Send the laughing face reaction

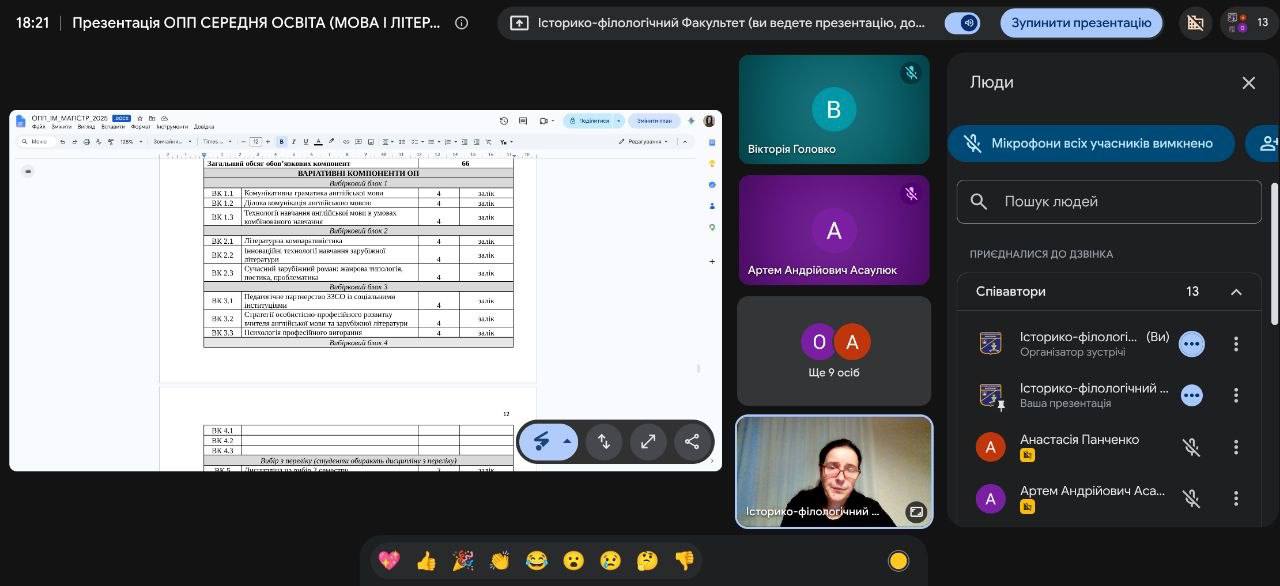click(x=537, y=561)
